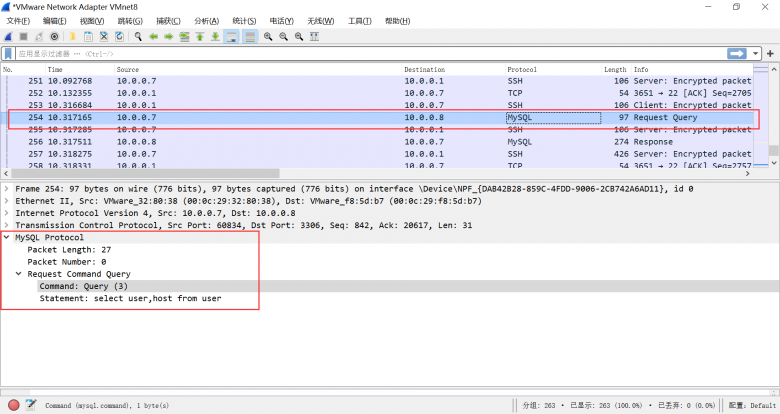Collapse the MySQL Protocol section
This screenshot has height=414, width=780.
[x=6, y=237]
